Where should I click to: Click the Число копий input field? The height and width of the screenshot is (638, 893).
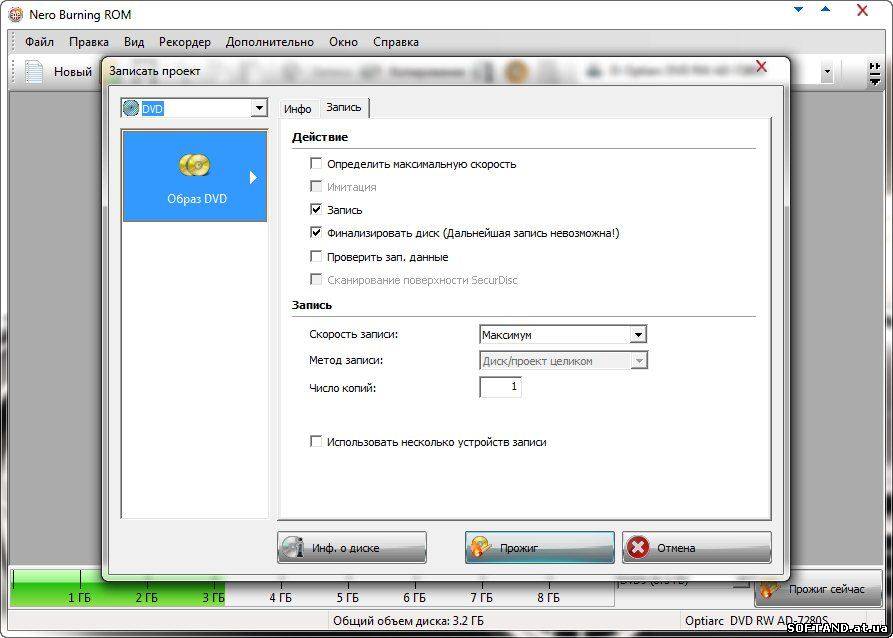tap(501, 387)
